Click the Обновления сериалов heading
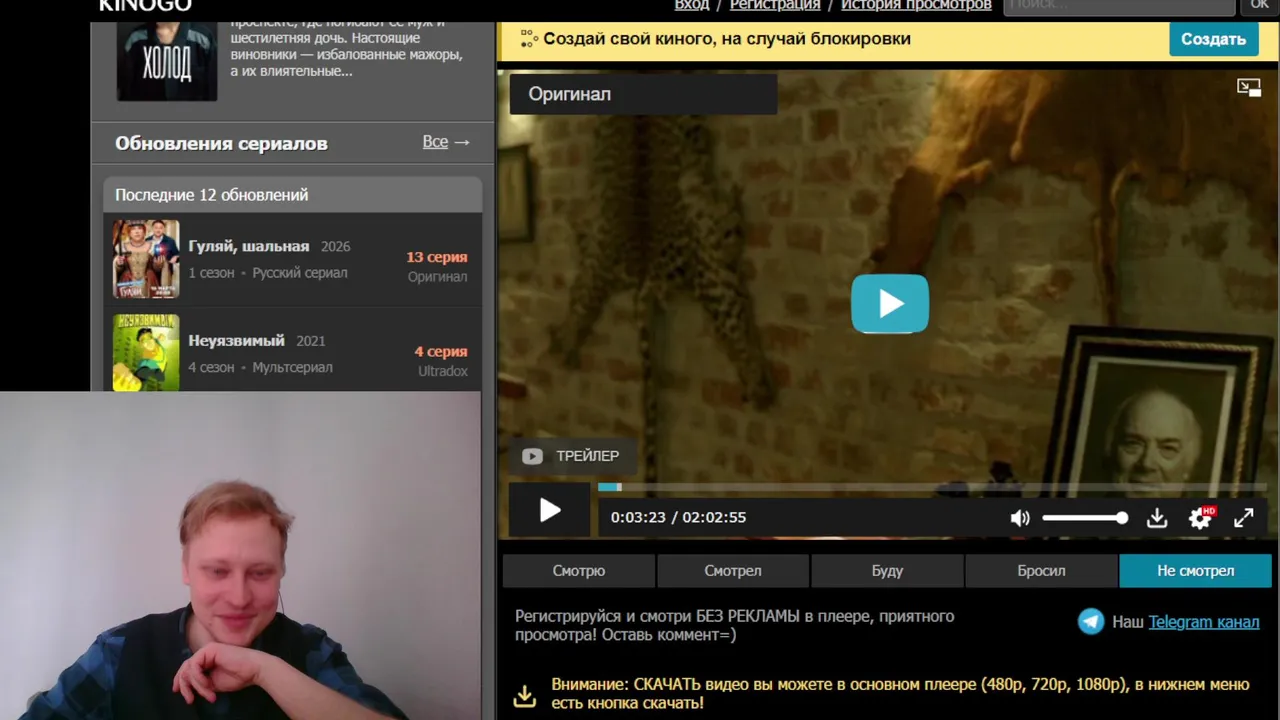Image resolution: width=1280 pixels, height=720 pixels. click(x=221, y=143)
